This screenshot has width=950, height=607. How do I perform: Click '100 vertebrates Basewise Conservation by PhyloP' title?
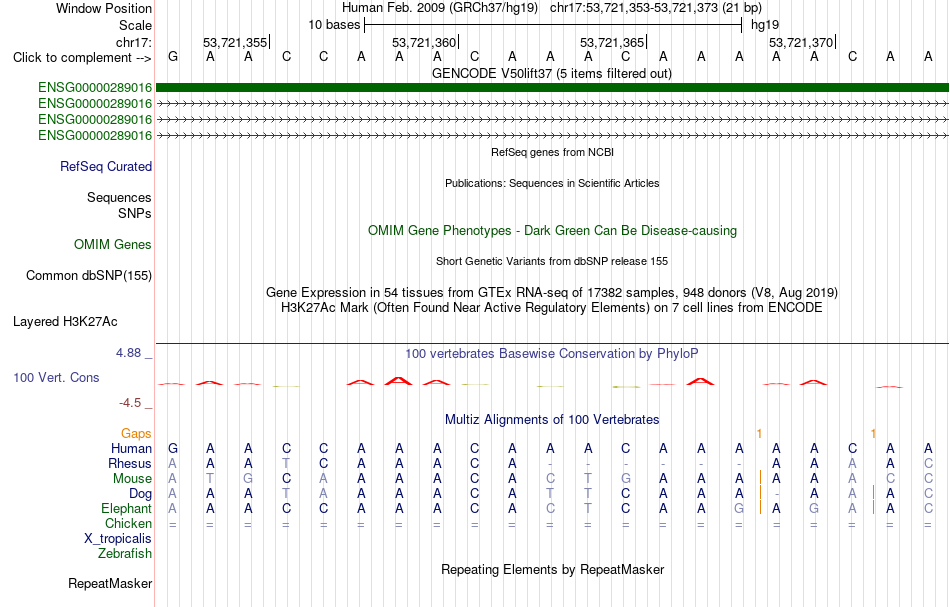point(552,353)
